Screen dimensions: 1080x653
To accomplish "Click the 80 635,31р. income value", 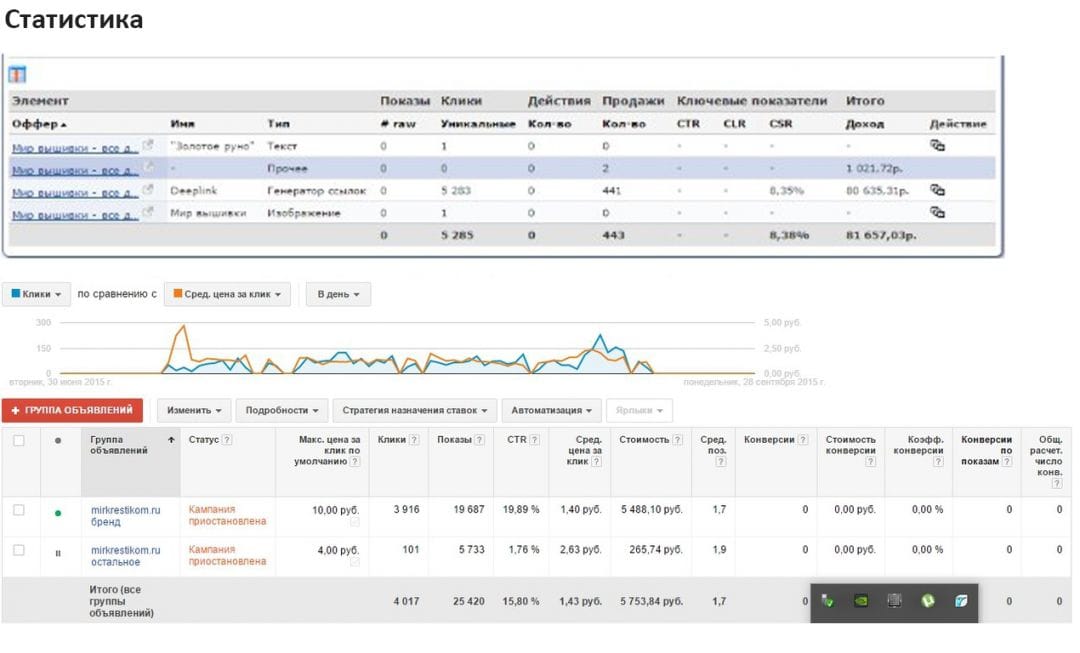I will (877, 191).
